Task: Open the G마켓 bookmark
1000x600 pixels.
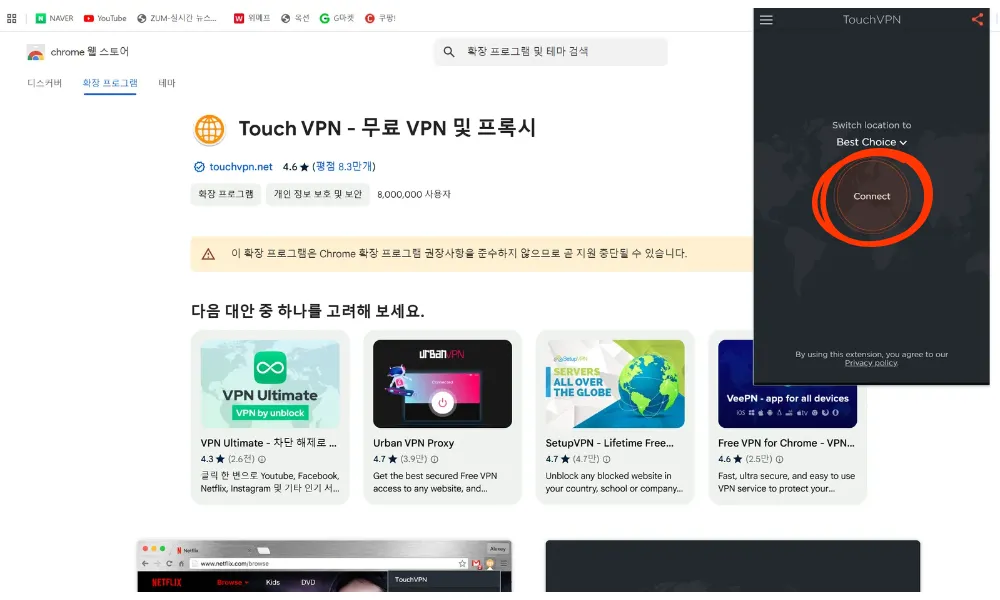Action: coord(337,18)
